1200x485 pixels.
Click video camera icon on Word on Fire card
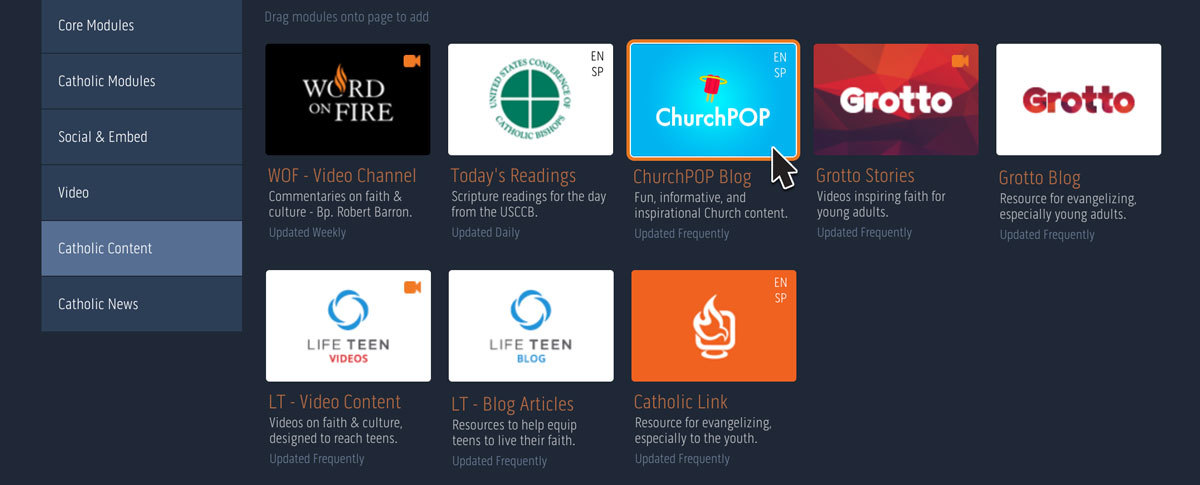click(x=412, y=62)
